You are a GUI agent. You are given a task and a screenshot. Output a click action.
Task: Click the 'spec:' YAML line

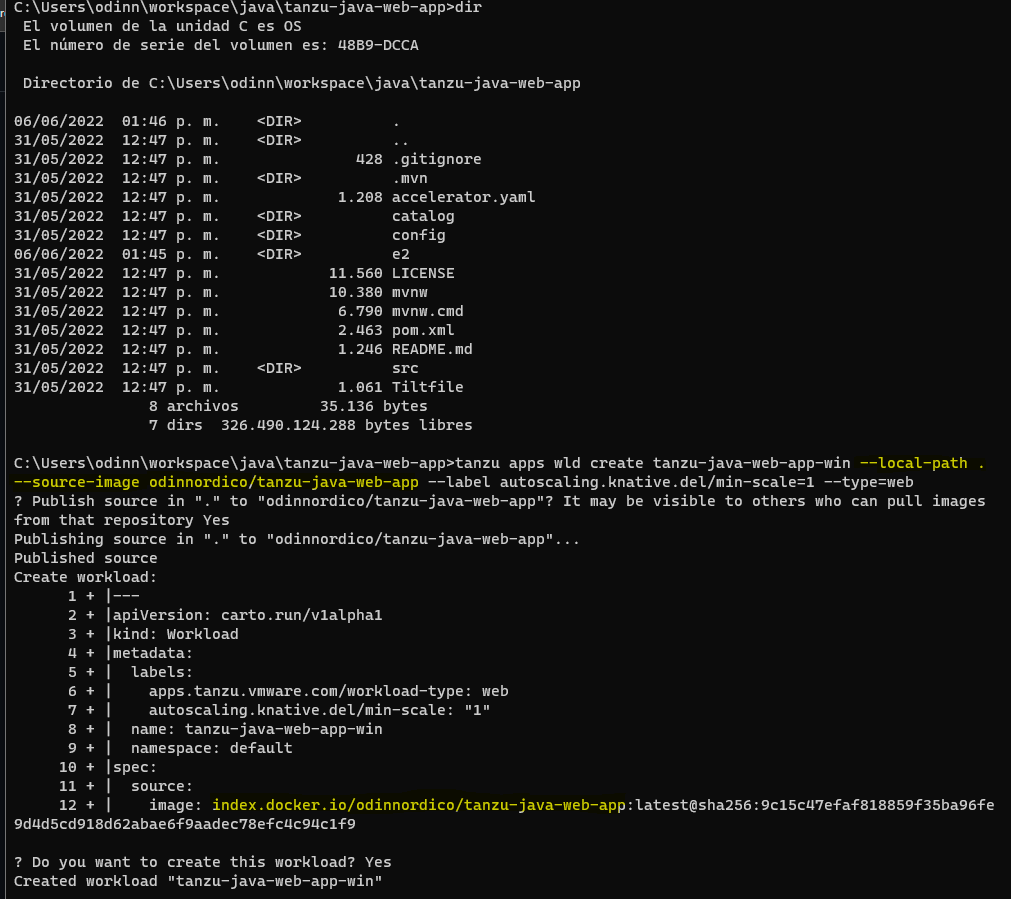click(x=135, y=767)
